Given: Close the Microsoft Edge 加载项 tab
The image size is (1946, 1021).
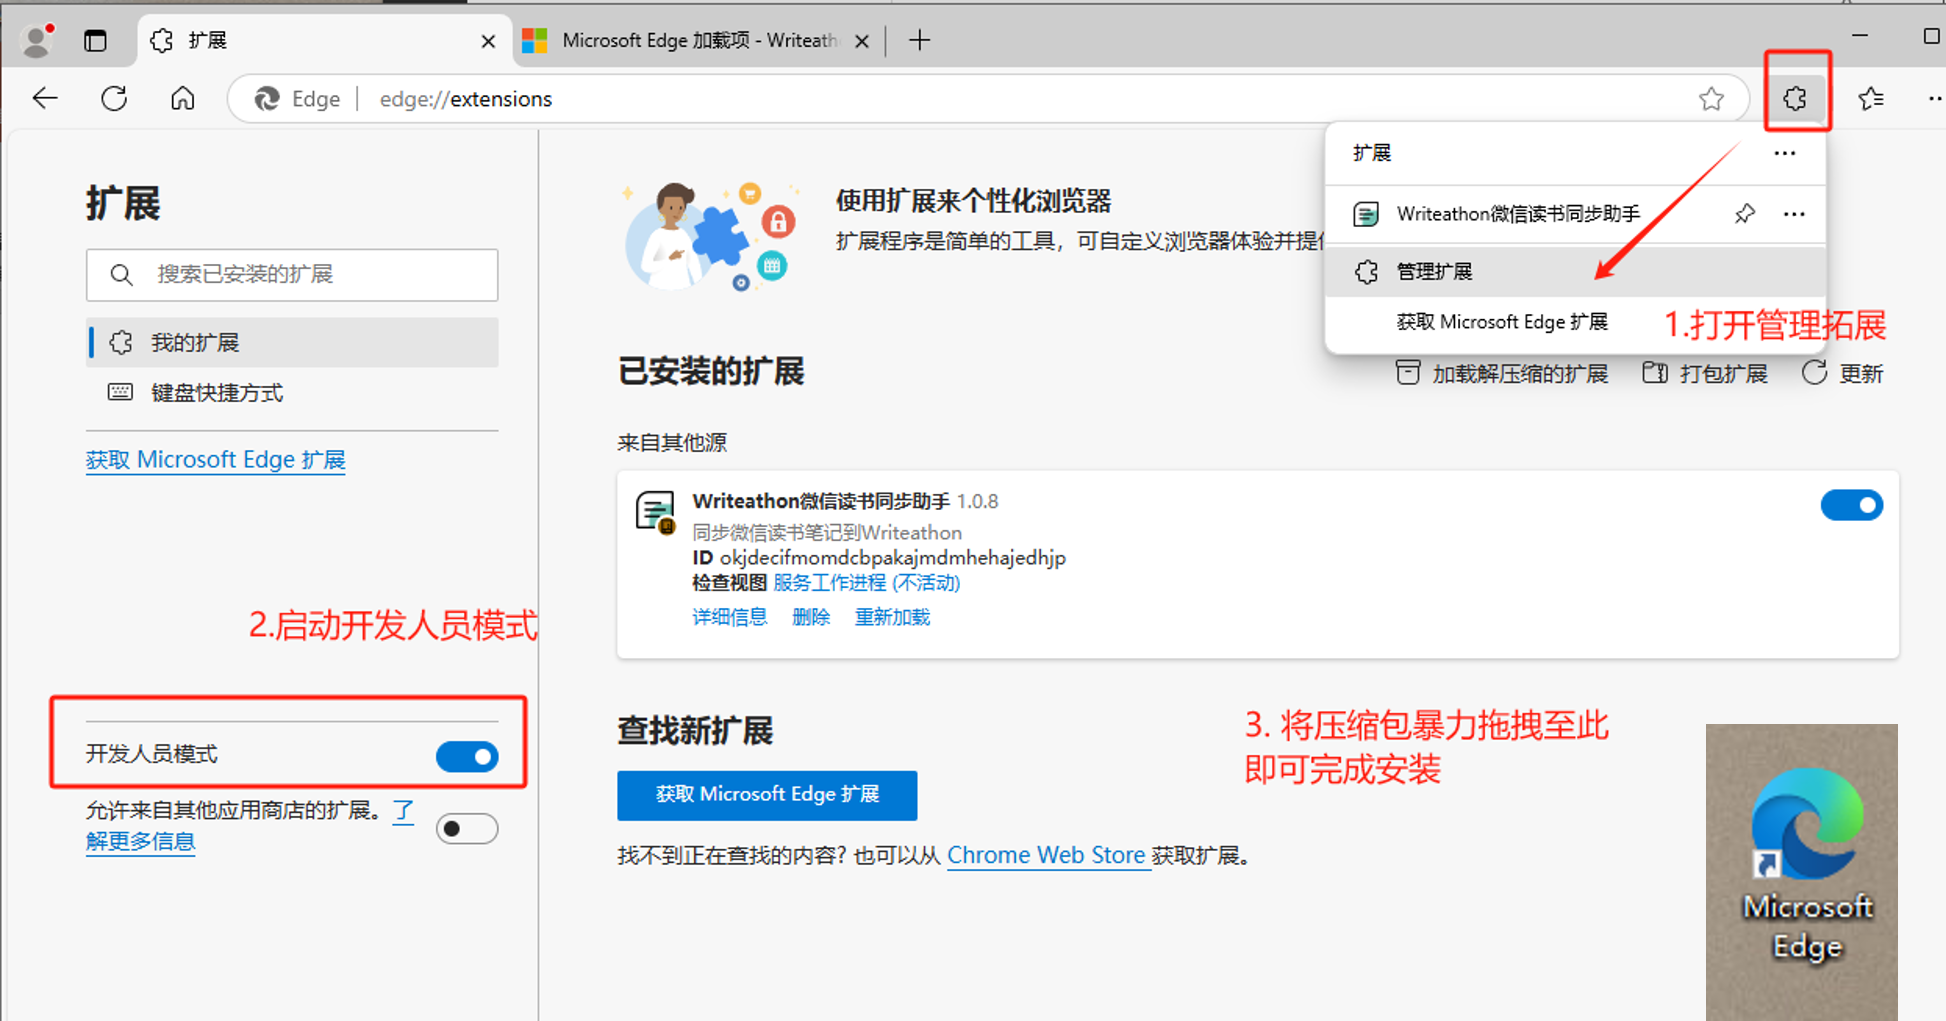Looking at the screenshot, I should pos(862,41).
